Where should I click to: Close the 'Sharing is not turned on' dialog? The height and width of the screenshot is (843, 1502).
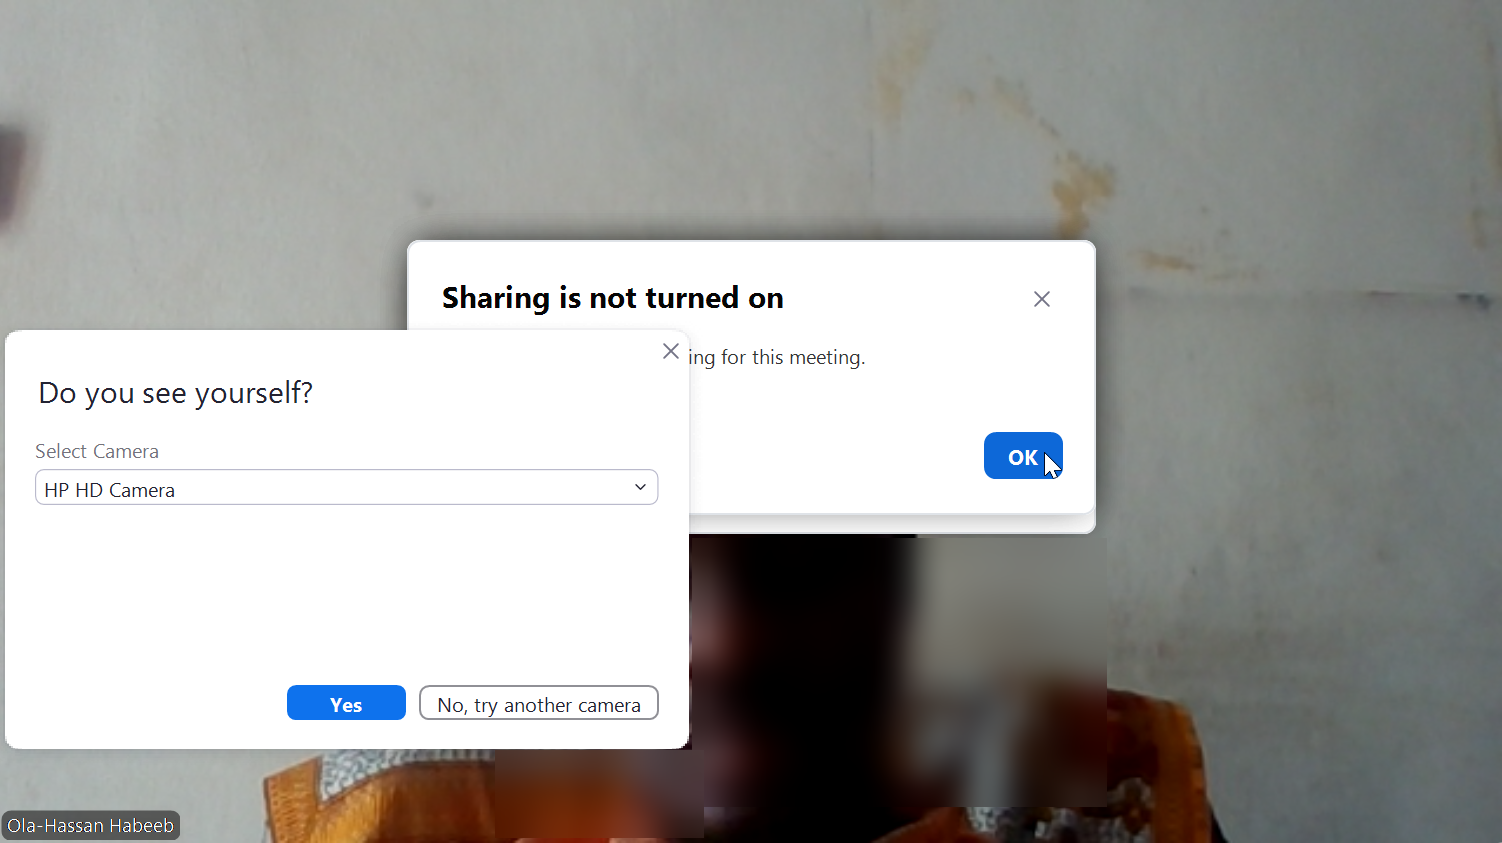click(1041, 299)
